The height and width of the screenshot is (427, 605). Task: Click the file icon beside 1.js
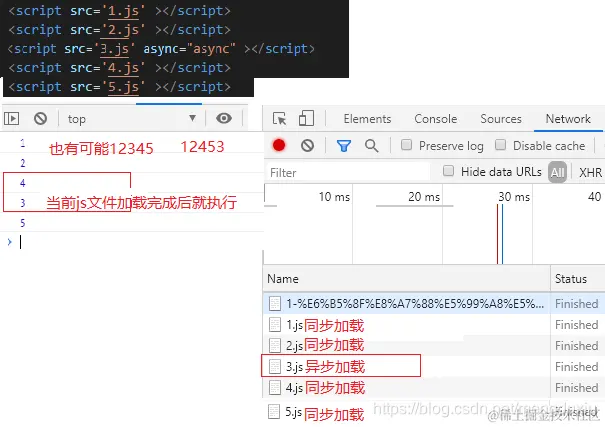pos(275,325)
